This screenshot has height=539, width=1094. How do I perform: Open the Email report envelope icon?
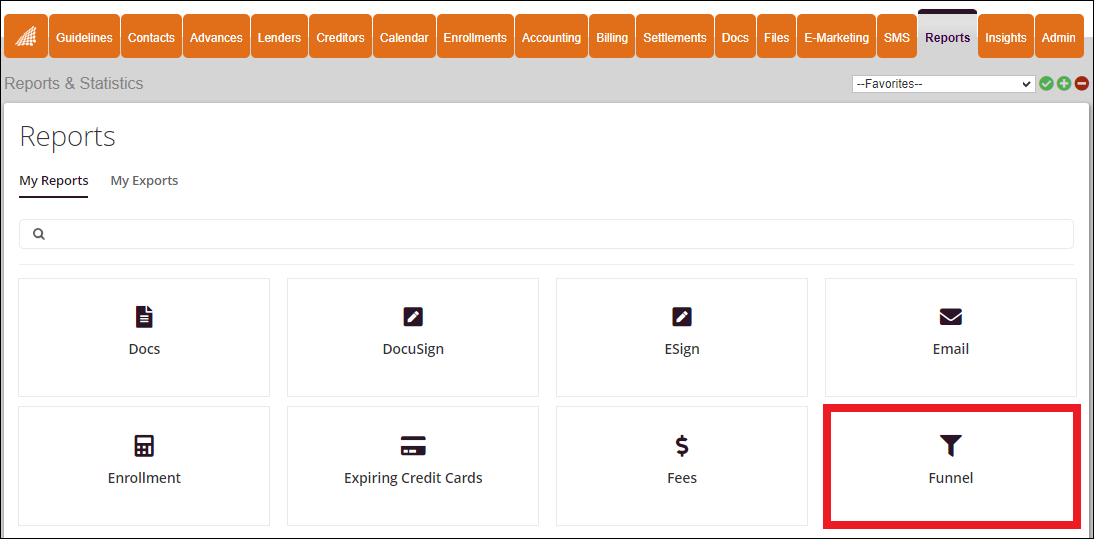point(950,317)
